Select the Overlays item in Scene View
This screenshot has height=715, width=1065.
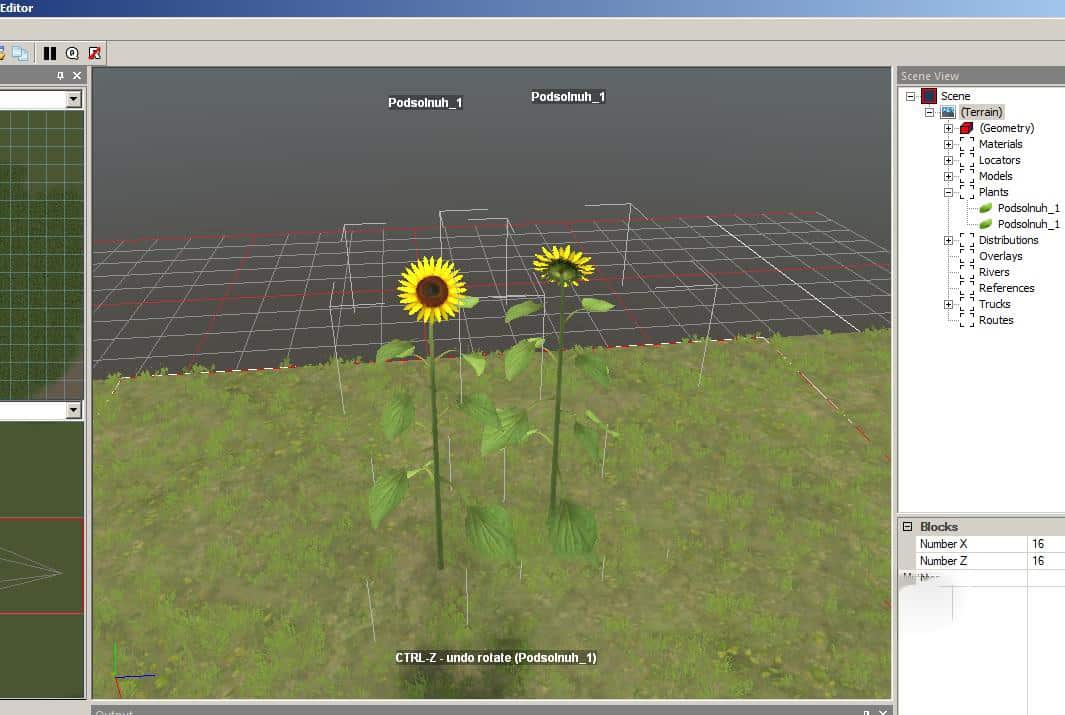coord(1000,256)
